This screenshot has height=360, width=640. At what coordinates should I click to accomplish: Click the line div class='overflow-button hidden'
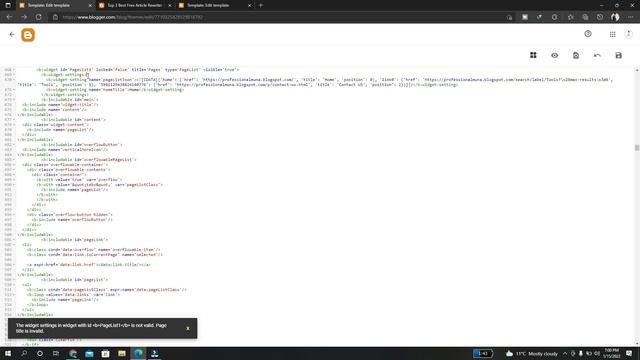pos(70,215)
